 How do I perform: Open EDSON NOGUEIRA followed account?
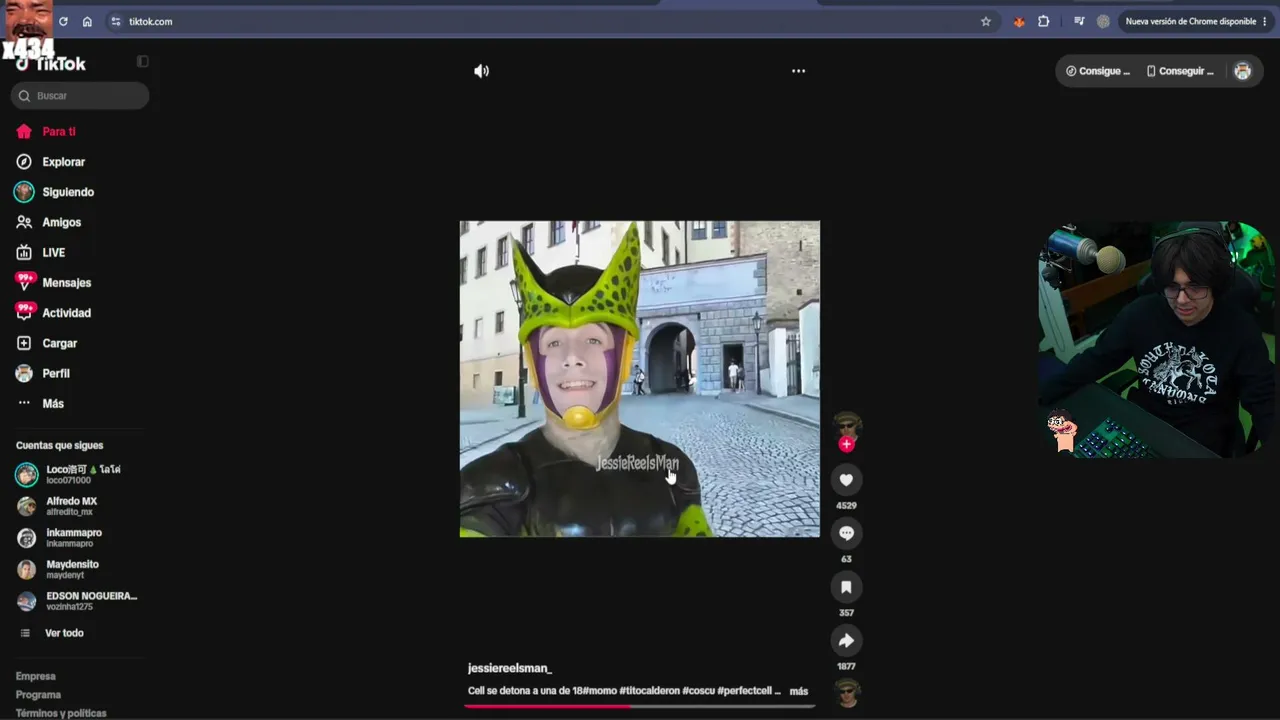pyautogui.click(x=77, y=601)
